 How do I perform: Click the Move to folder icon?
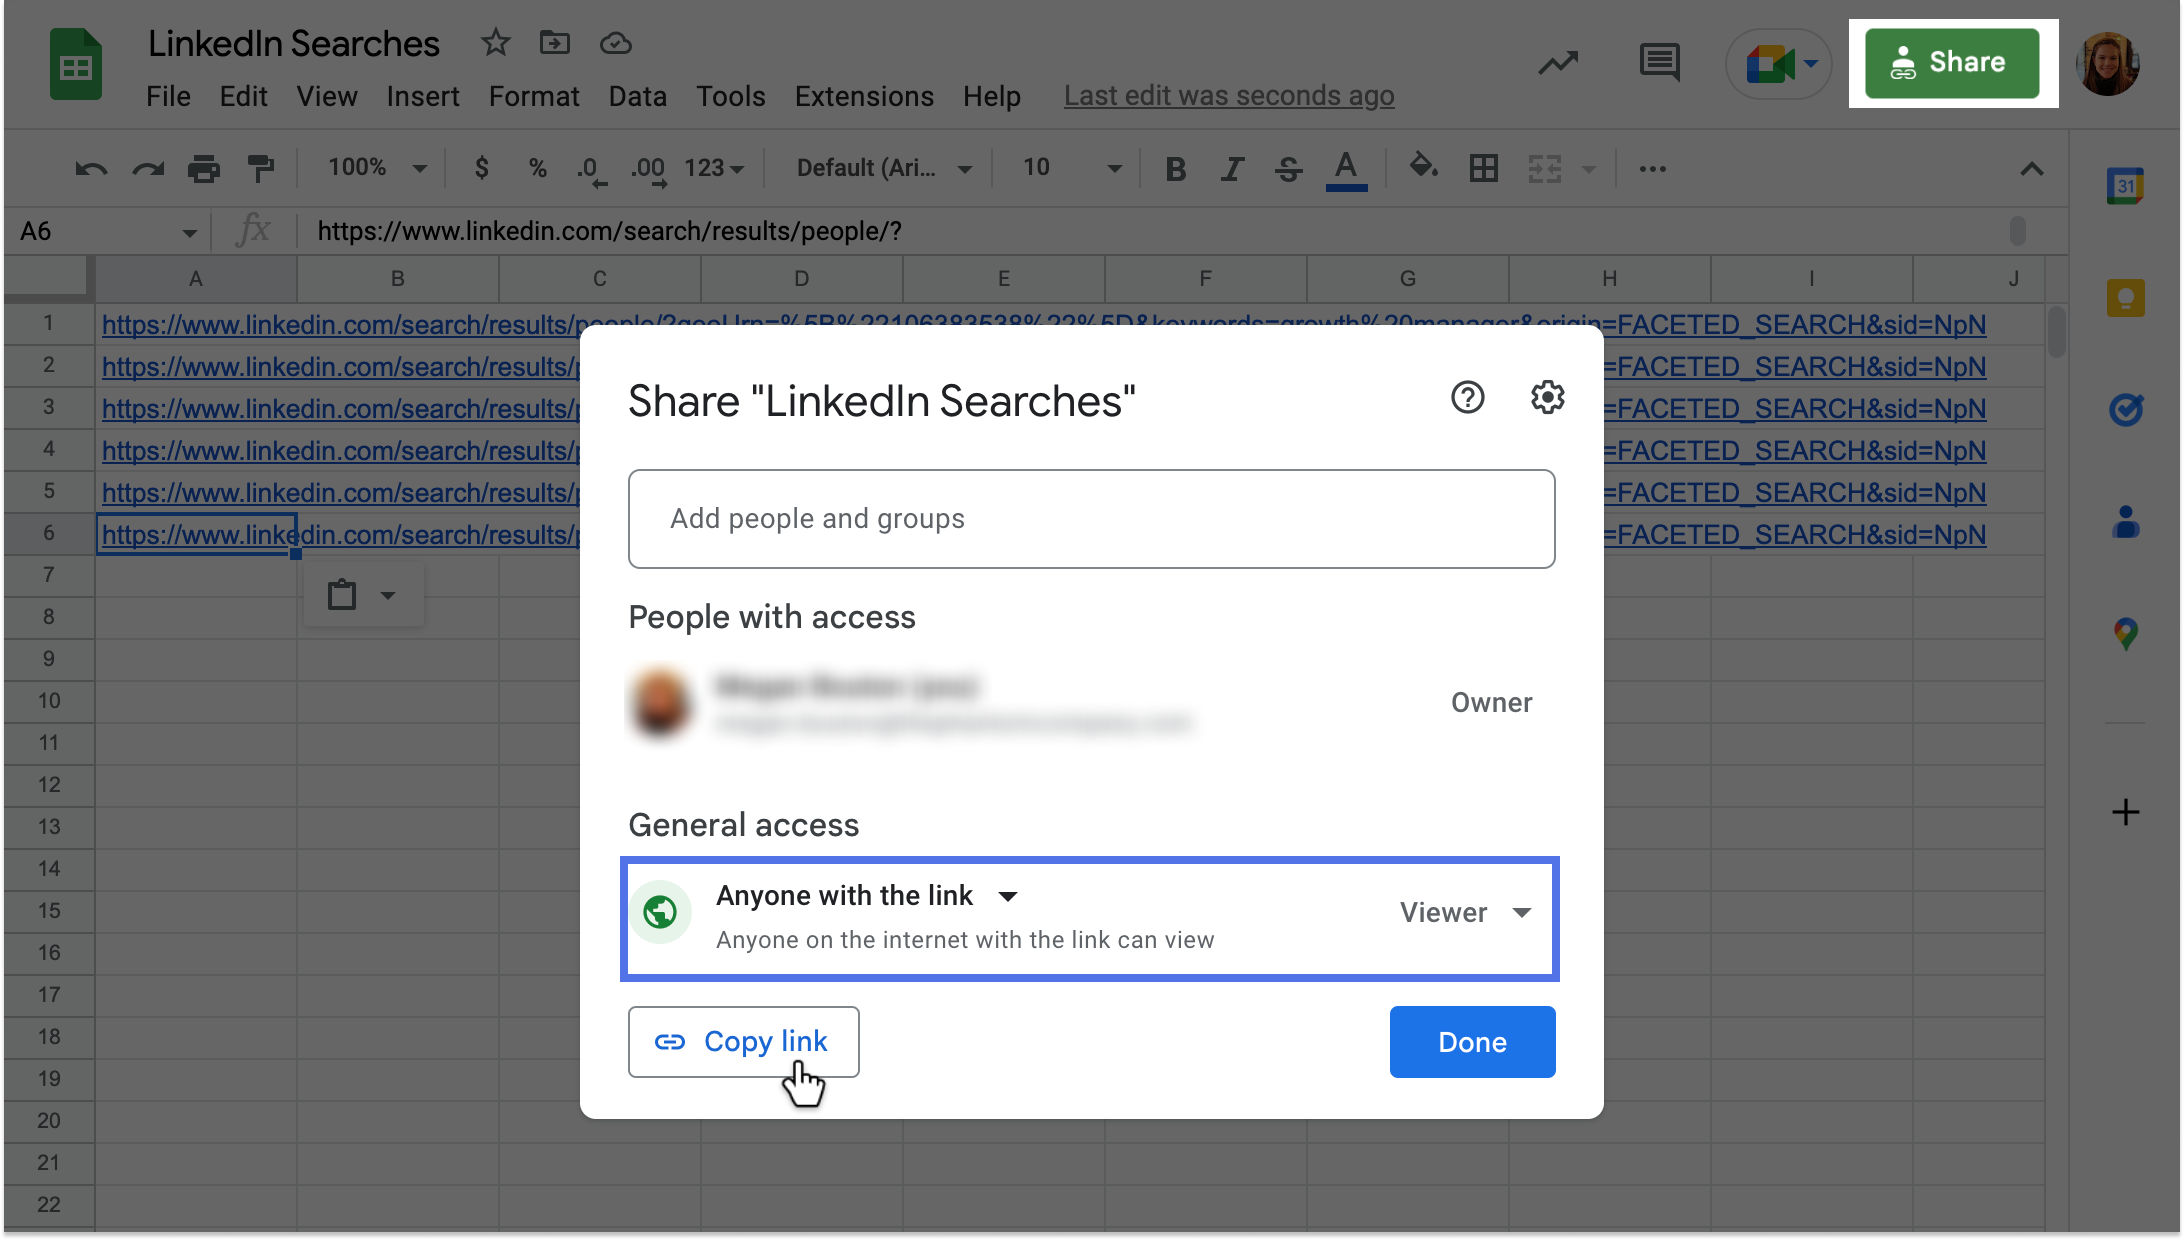[x=554, y=43]
